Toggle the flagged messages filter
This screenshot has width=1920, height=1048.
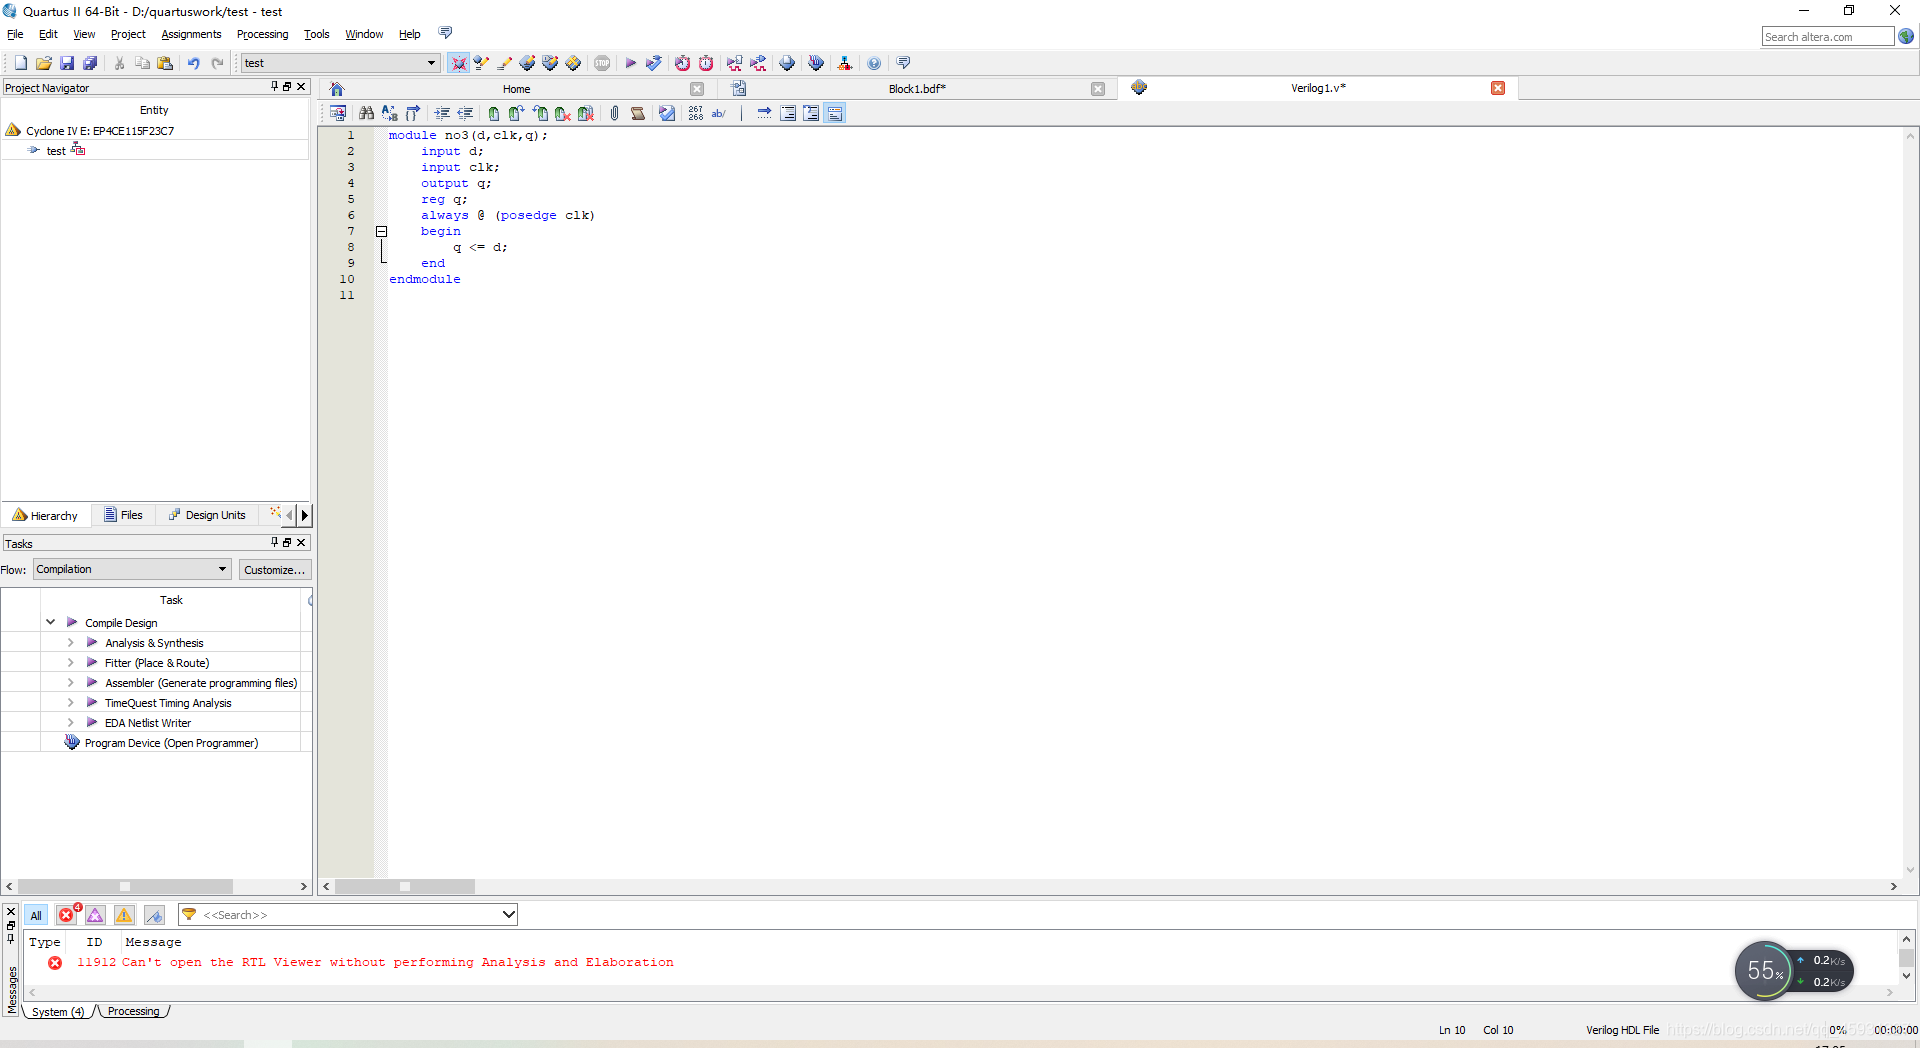click(154, 915)
